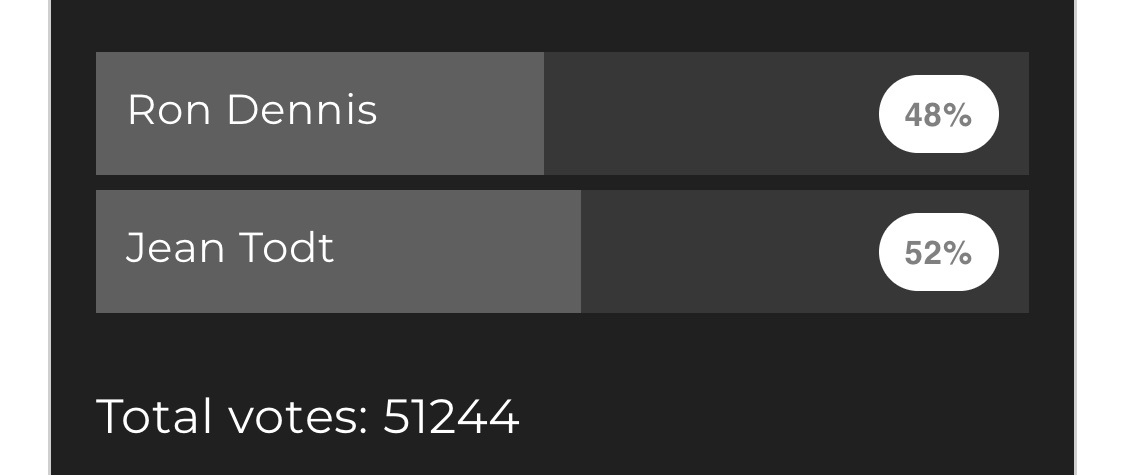Image resolution: width=1125 pixels, height=475 pixels.
Task: Click the "Total votes:" label
Action: pyautogui.click(x=232, y=416)
